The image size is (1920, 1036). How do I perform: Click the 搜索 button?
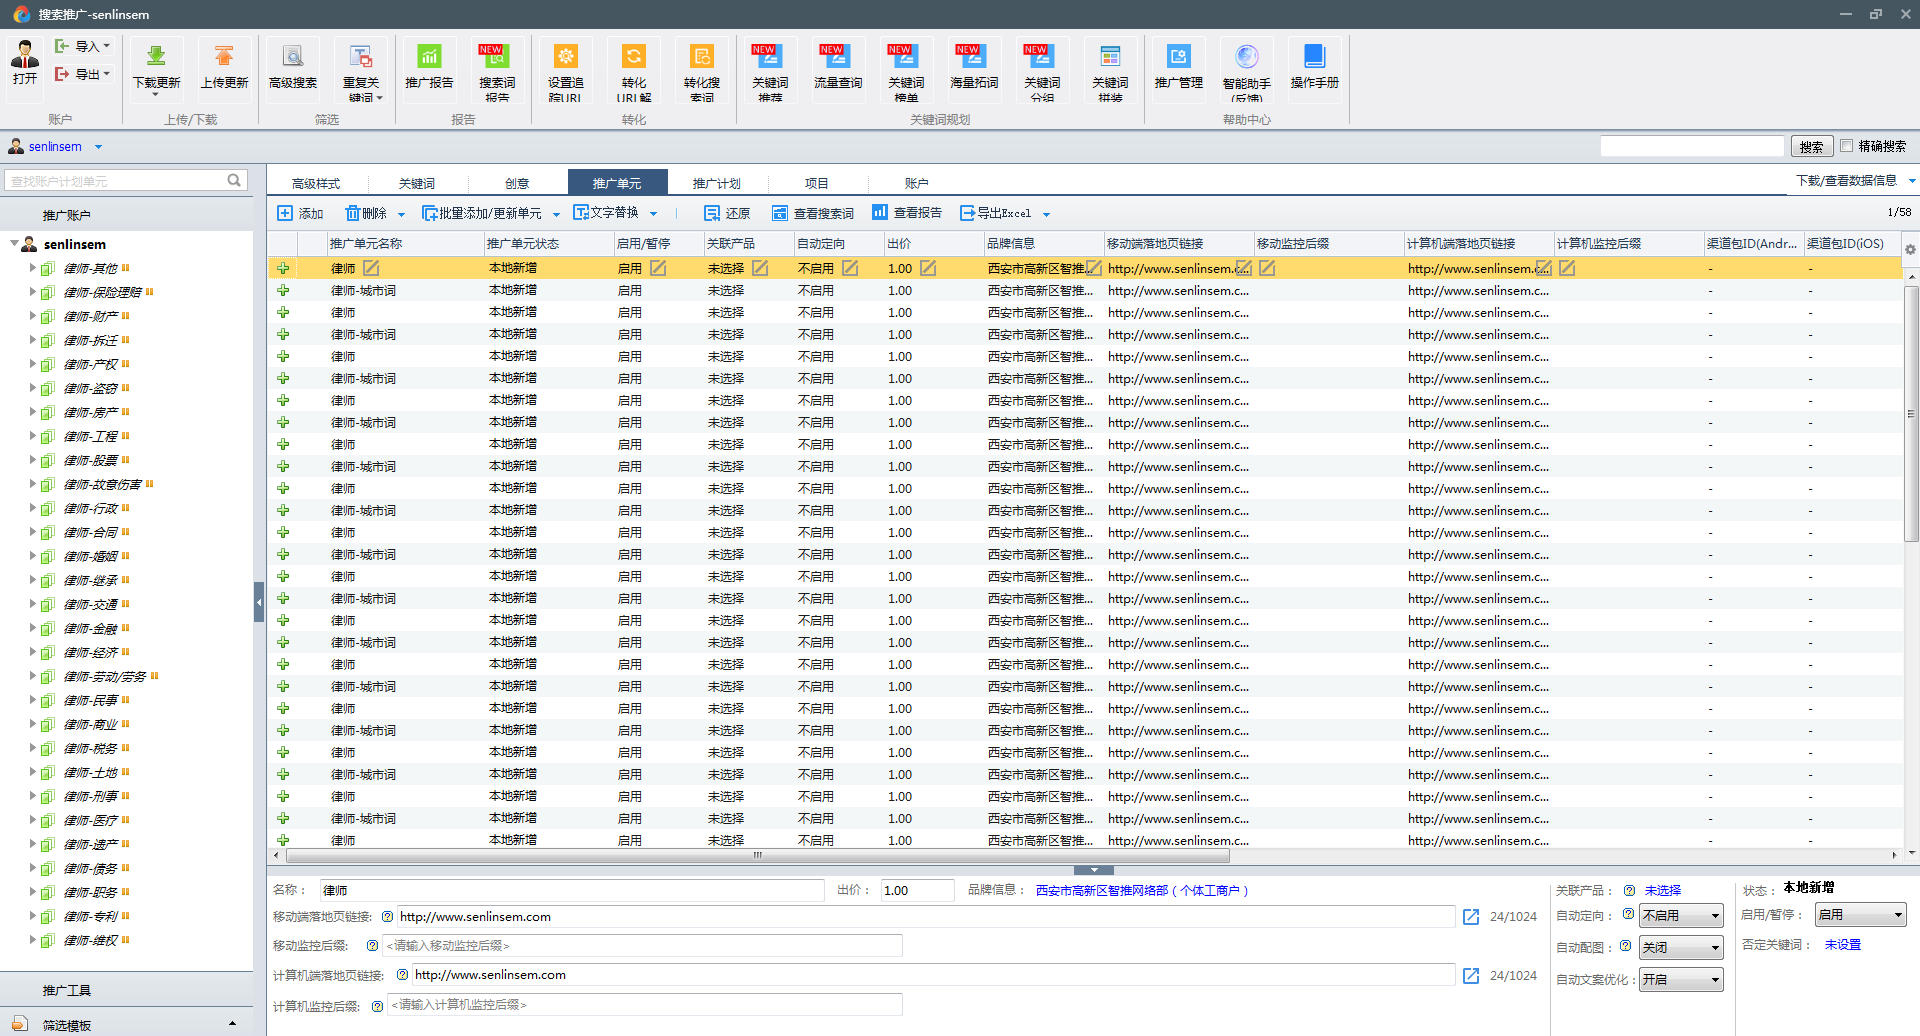coord(1811,147)
